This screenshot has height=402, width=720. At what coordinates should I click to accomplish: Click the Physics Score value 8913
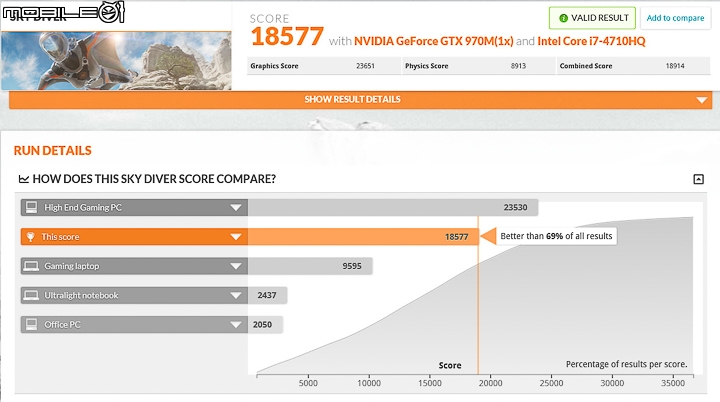click(x=518, y=66)
